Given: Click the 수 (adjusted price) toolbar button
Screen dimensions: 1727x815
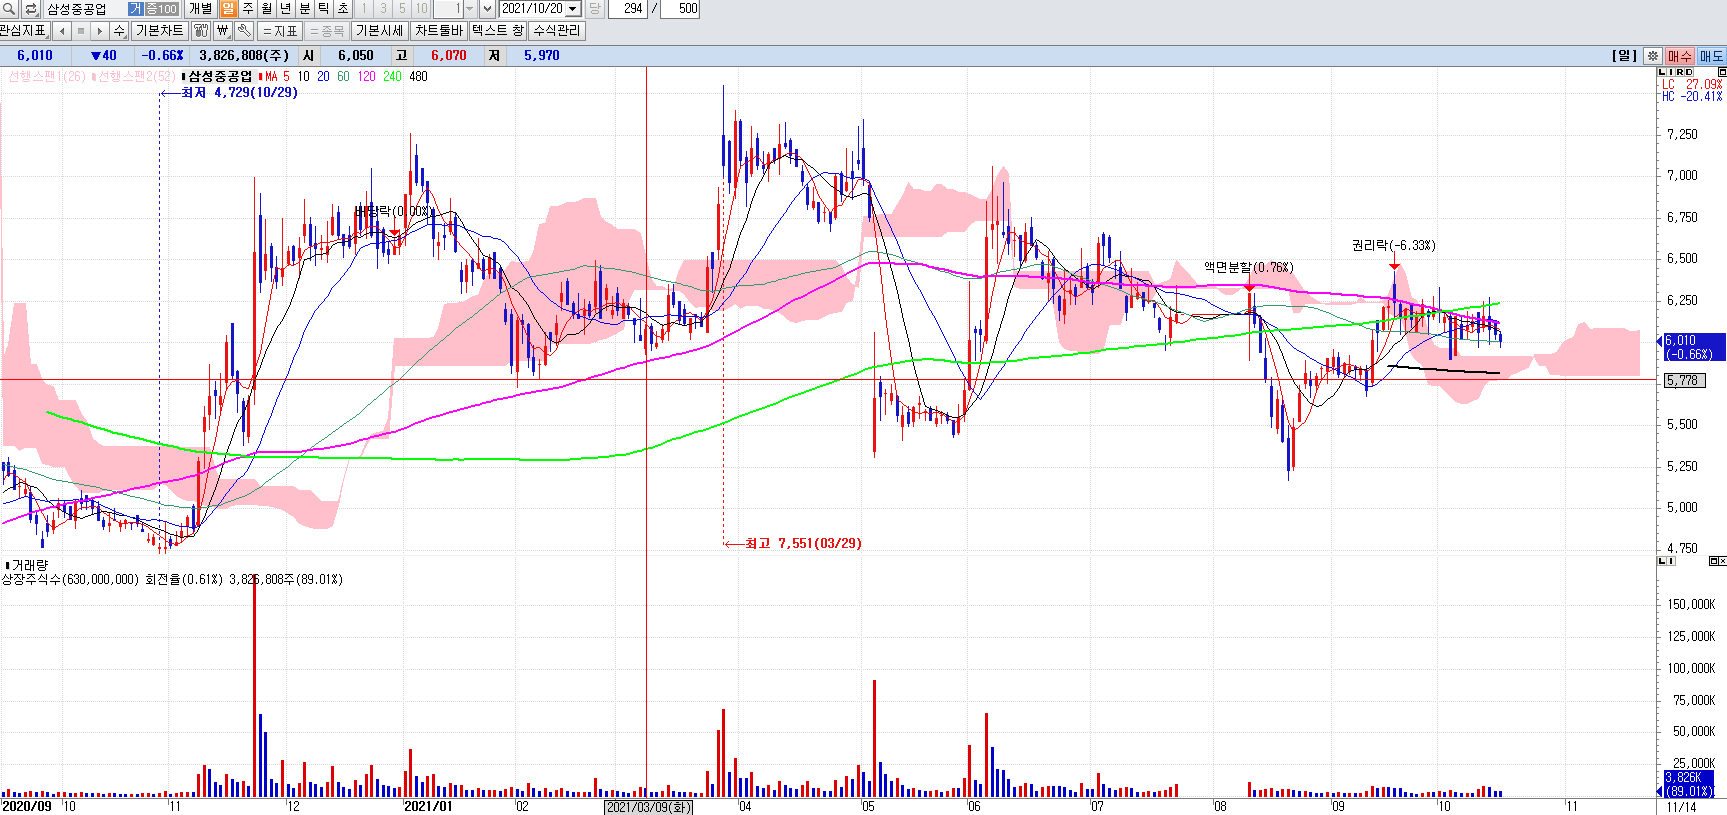Looking at the screenshot, I should click(119, 31).
